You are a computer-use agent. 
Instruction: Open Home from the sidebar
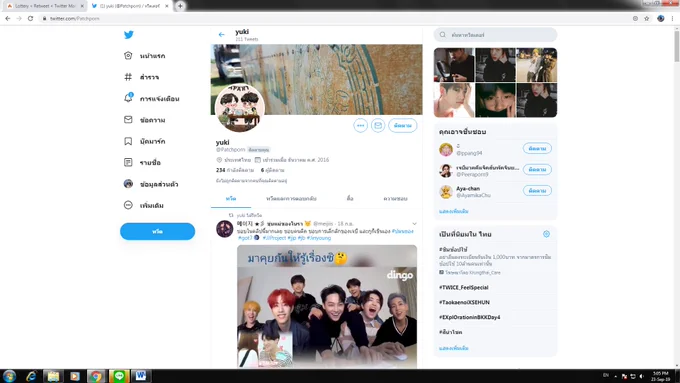click(144, 56)
